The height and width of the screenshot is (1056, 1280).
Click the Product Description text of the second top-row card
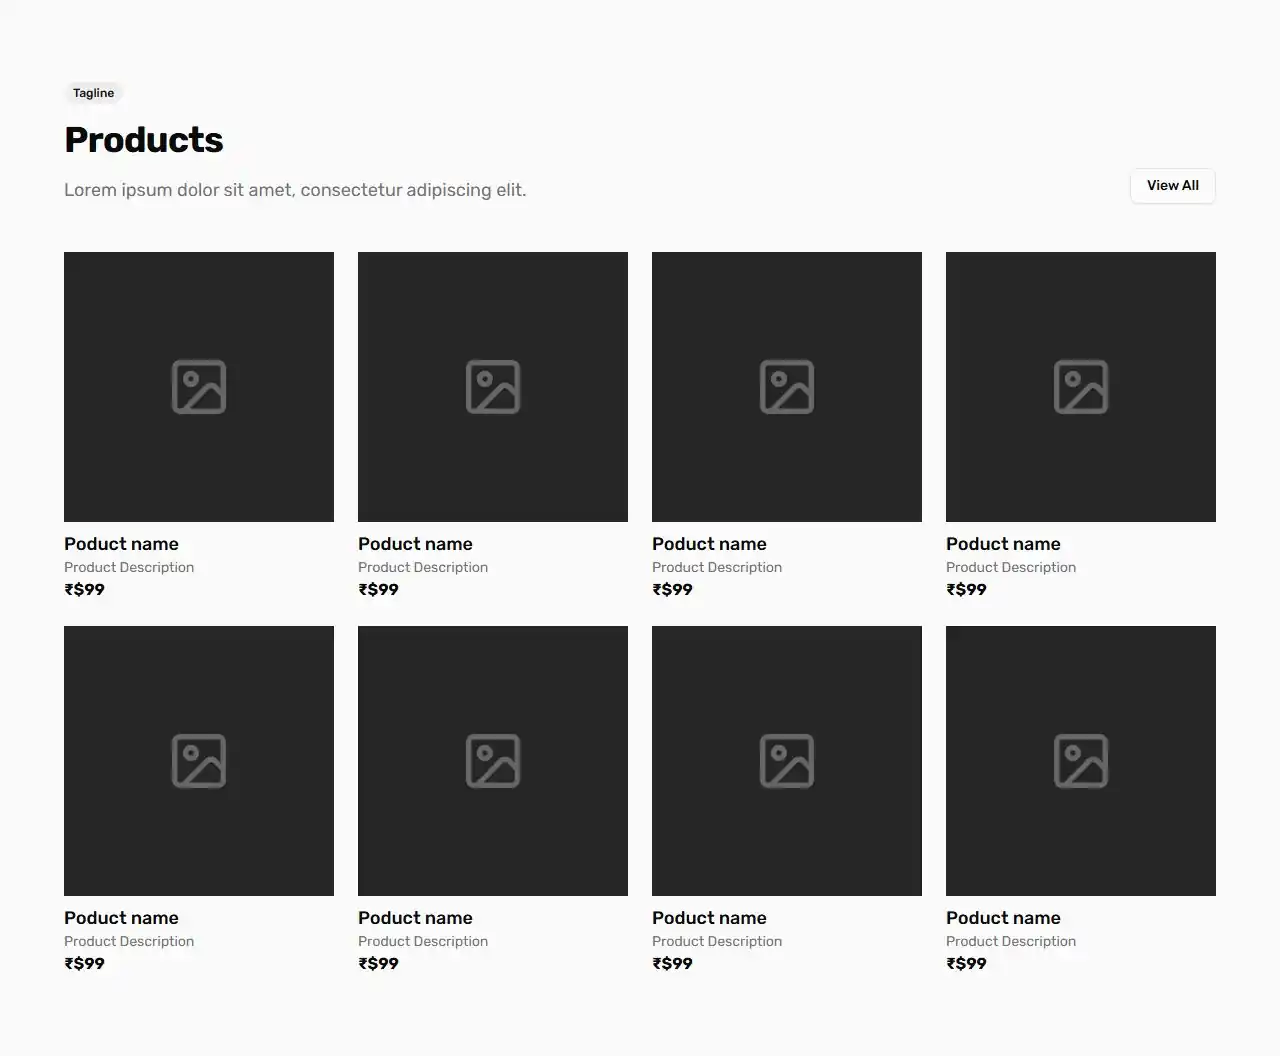422,567
